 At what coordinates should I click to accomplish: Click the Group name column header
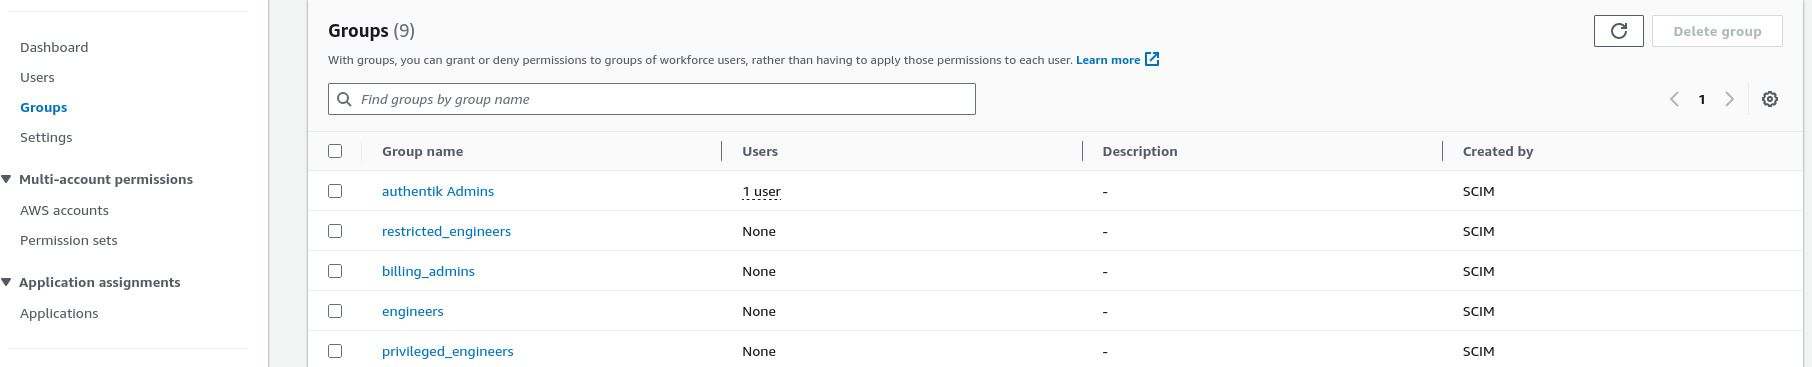click(x=422, y=151)
